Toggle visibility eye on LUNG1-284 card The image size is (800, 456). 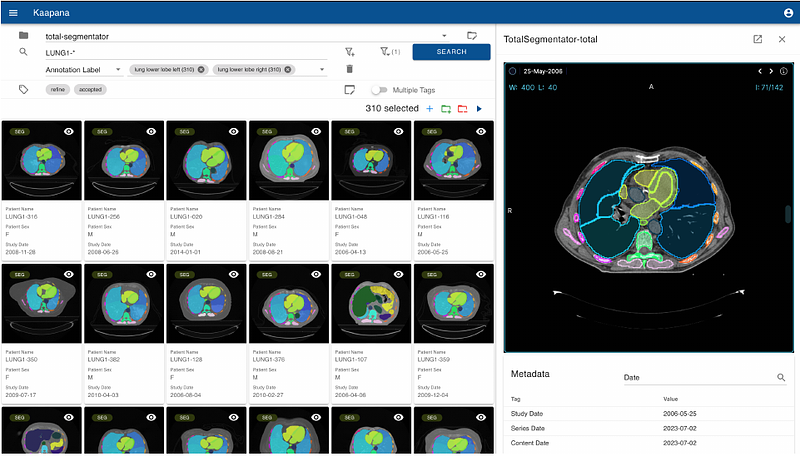316,132
